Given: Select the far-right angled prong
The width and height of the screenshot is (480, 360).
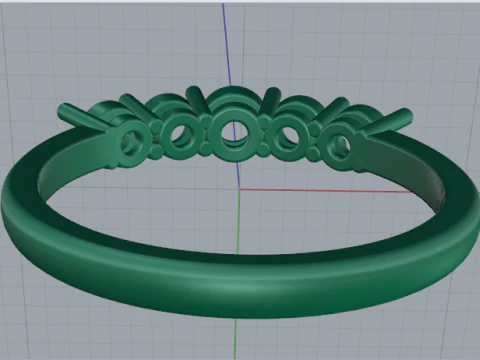Looking at the screenshot, I should coord(387,122).
